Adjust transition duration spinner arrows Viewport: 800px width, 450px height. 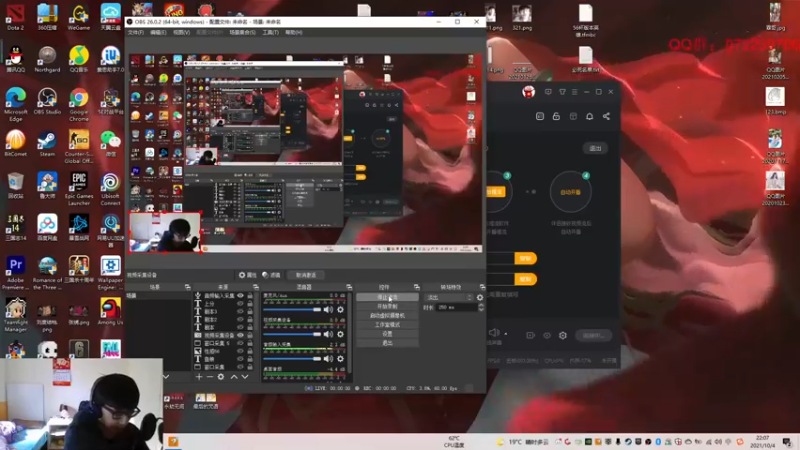(481, 307)
